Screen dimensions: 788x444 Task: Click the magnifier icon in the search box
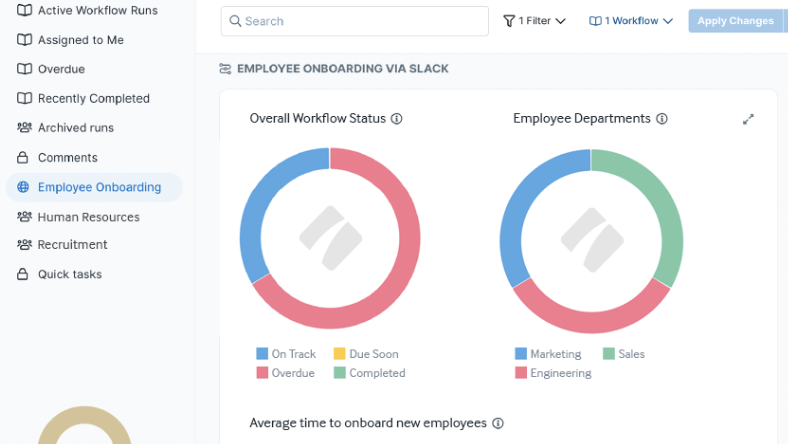234,21
